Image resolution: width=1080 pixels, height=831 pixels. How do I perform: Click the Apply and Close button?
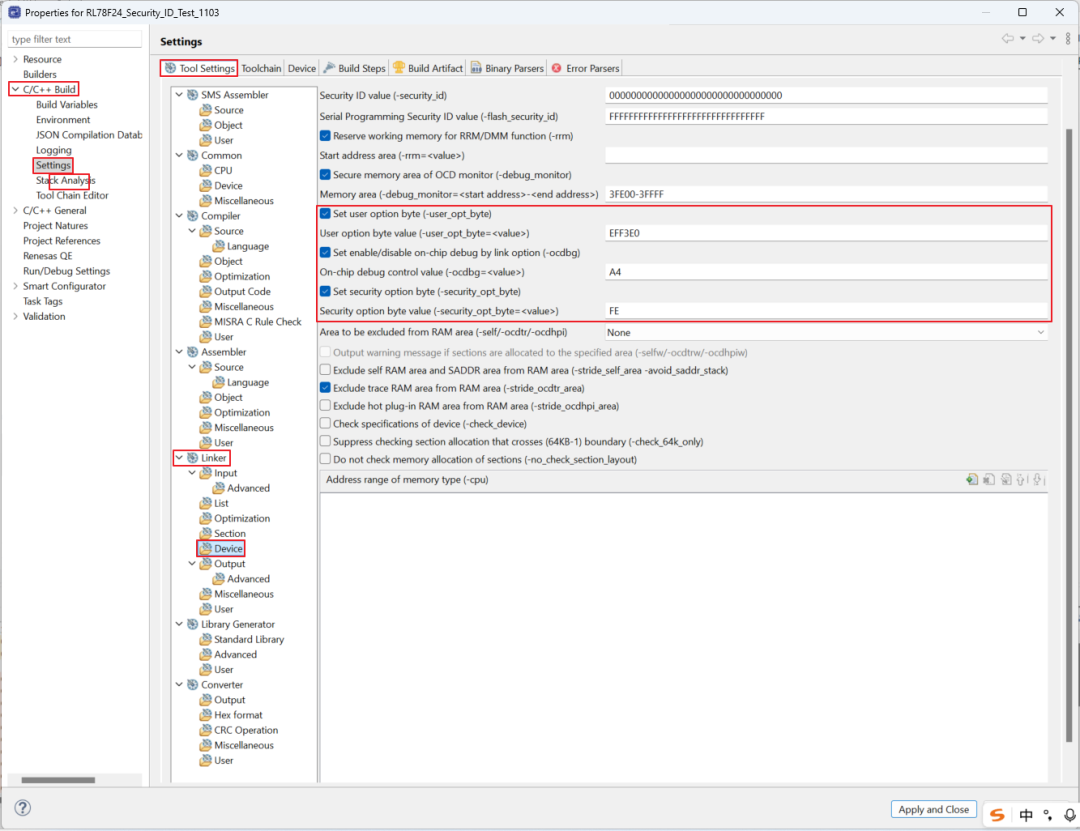(x=933, y=810)
